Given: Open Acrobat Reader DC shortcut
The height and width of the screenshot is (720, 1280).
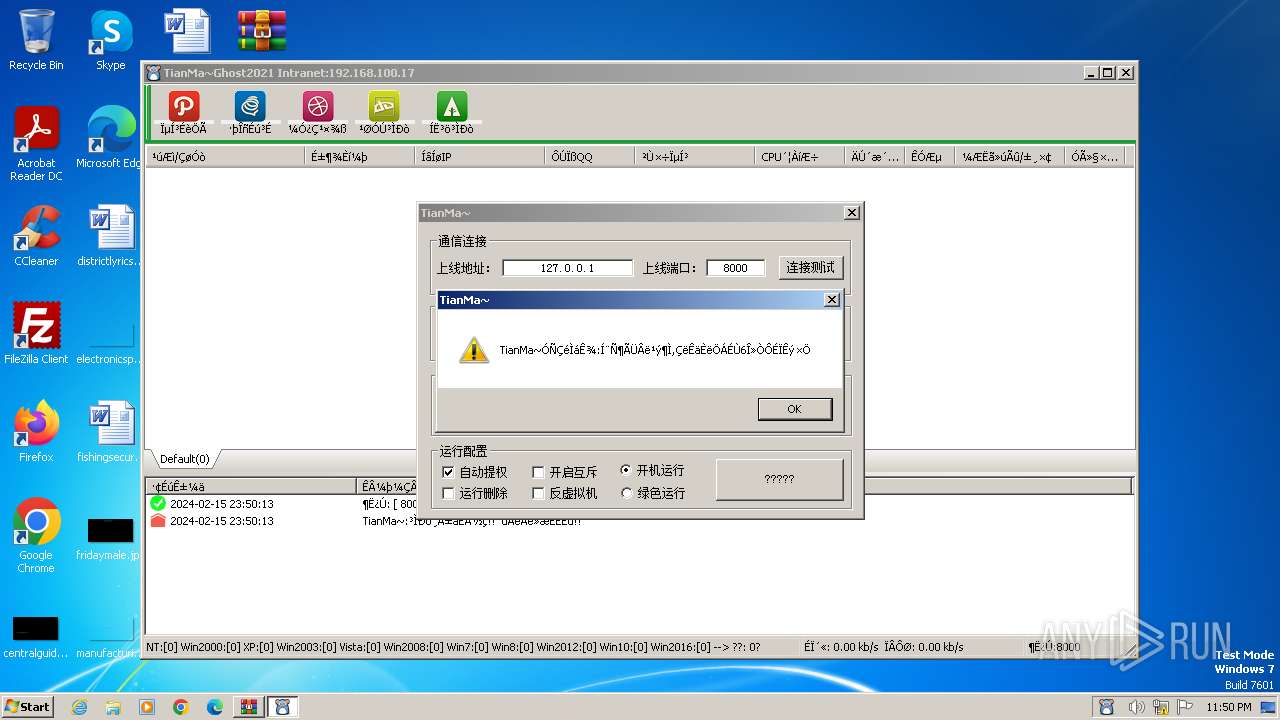Looking at the screenshot, I should (36, 144).
